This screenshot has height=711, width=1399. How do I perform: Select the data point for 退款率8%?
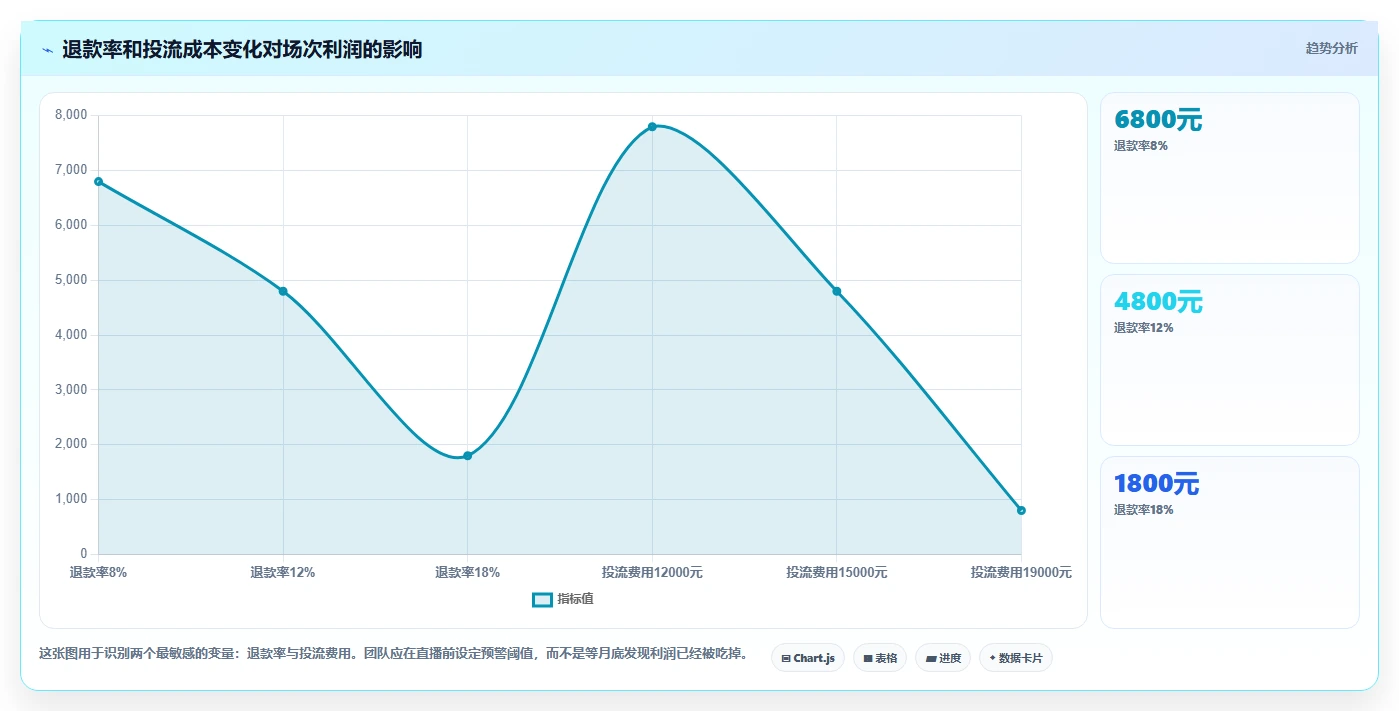click(x=99, y=181)
